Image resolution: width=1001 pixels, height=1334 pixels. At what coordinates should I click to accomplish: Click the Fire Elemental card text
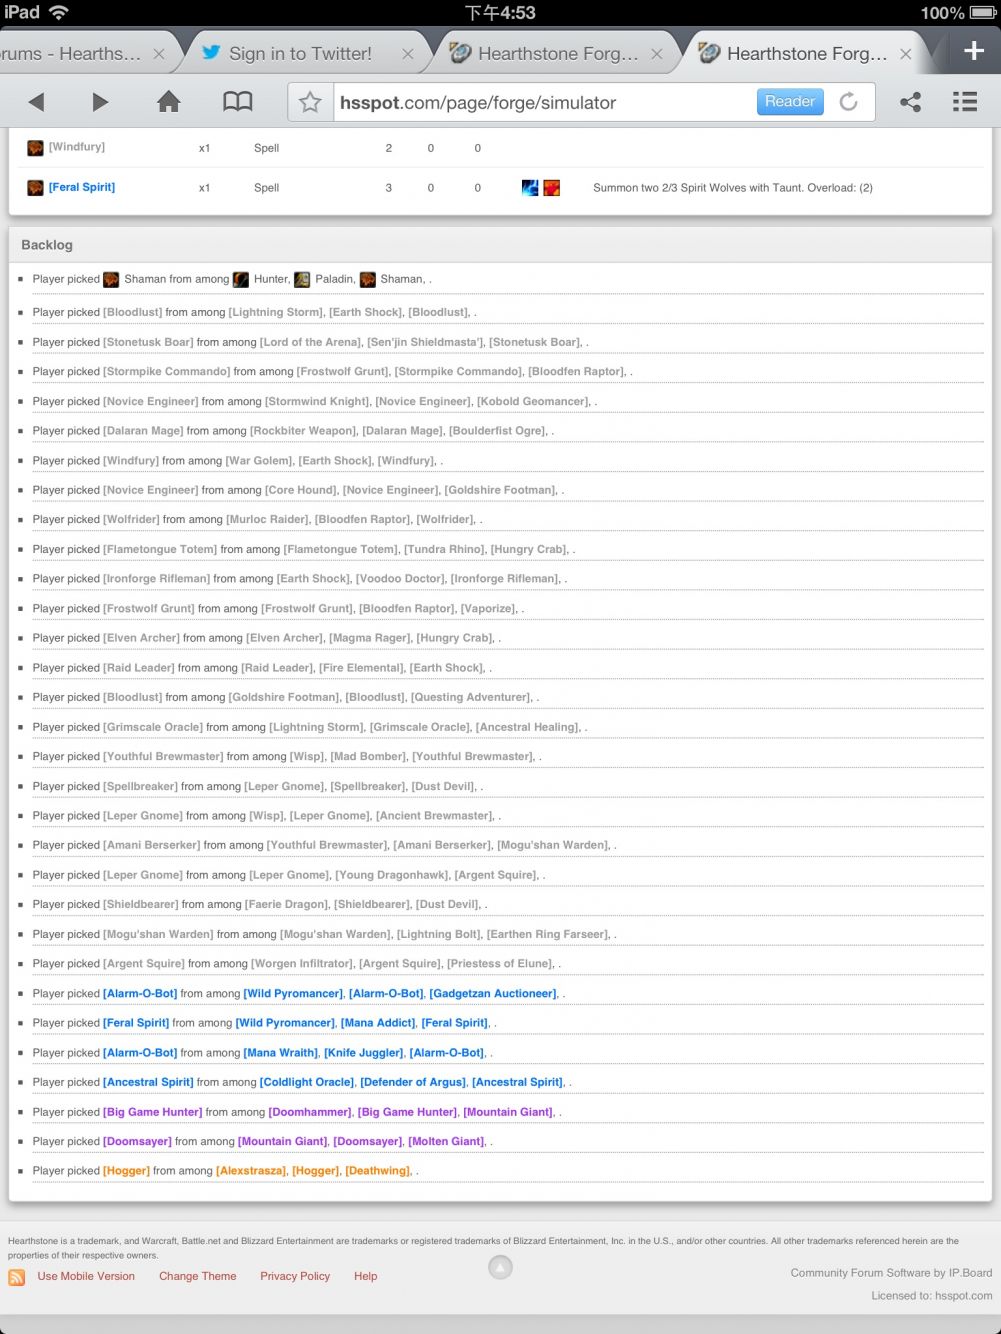pos(361,668)
